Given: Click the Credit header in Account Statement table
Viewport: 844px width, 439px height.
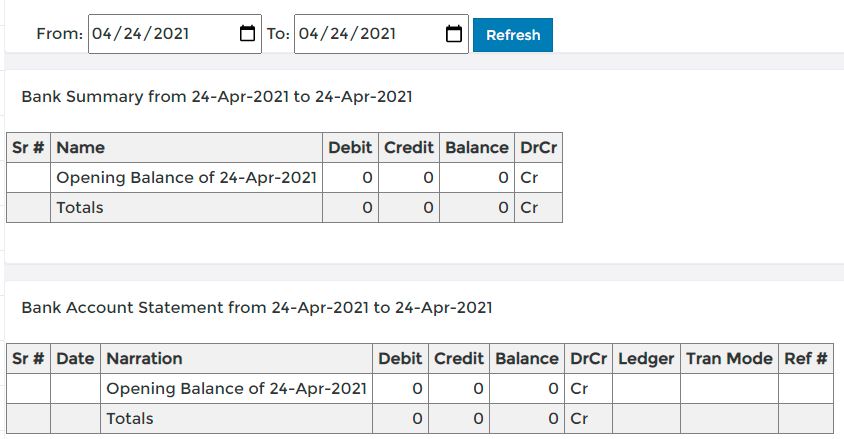Looking at the screenshot, I should [459, 359].
